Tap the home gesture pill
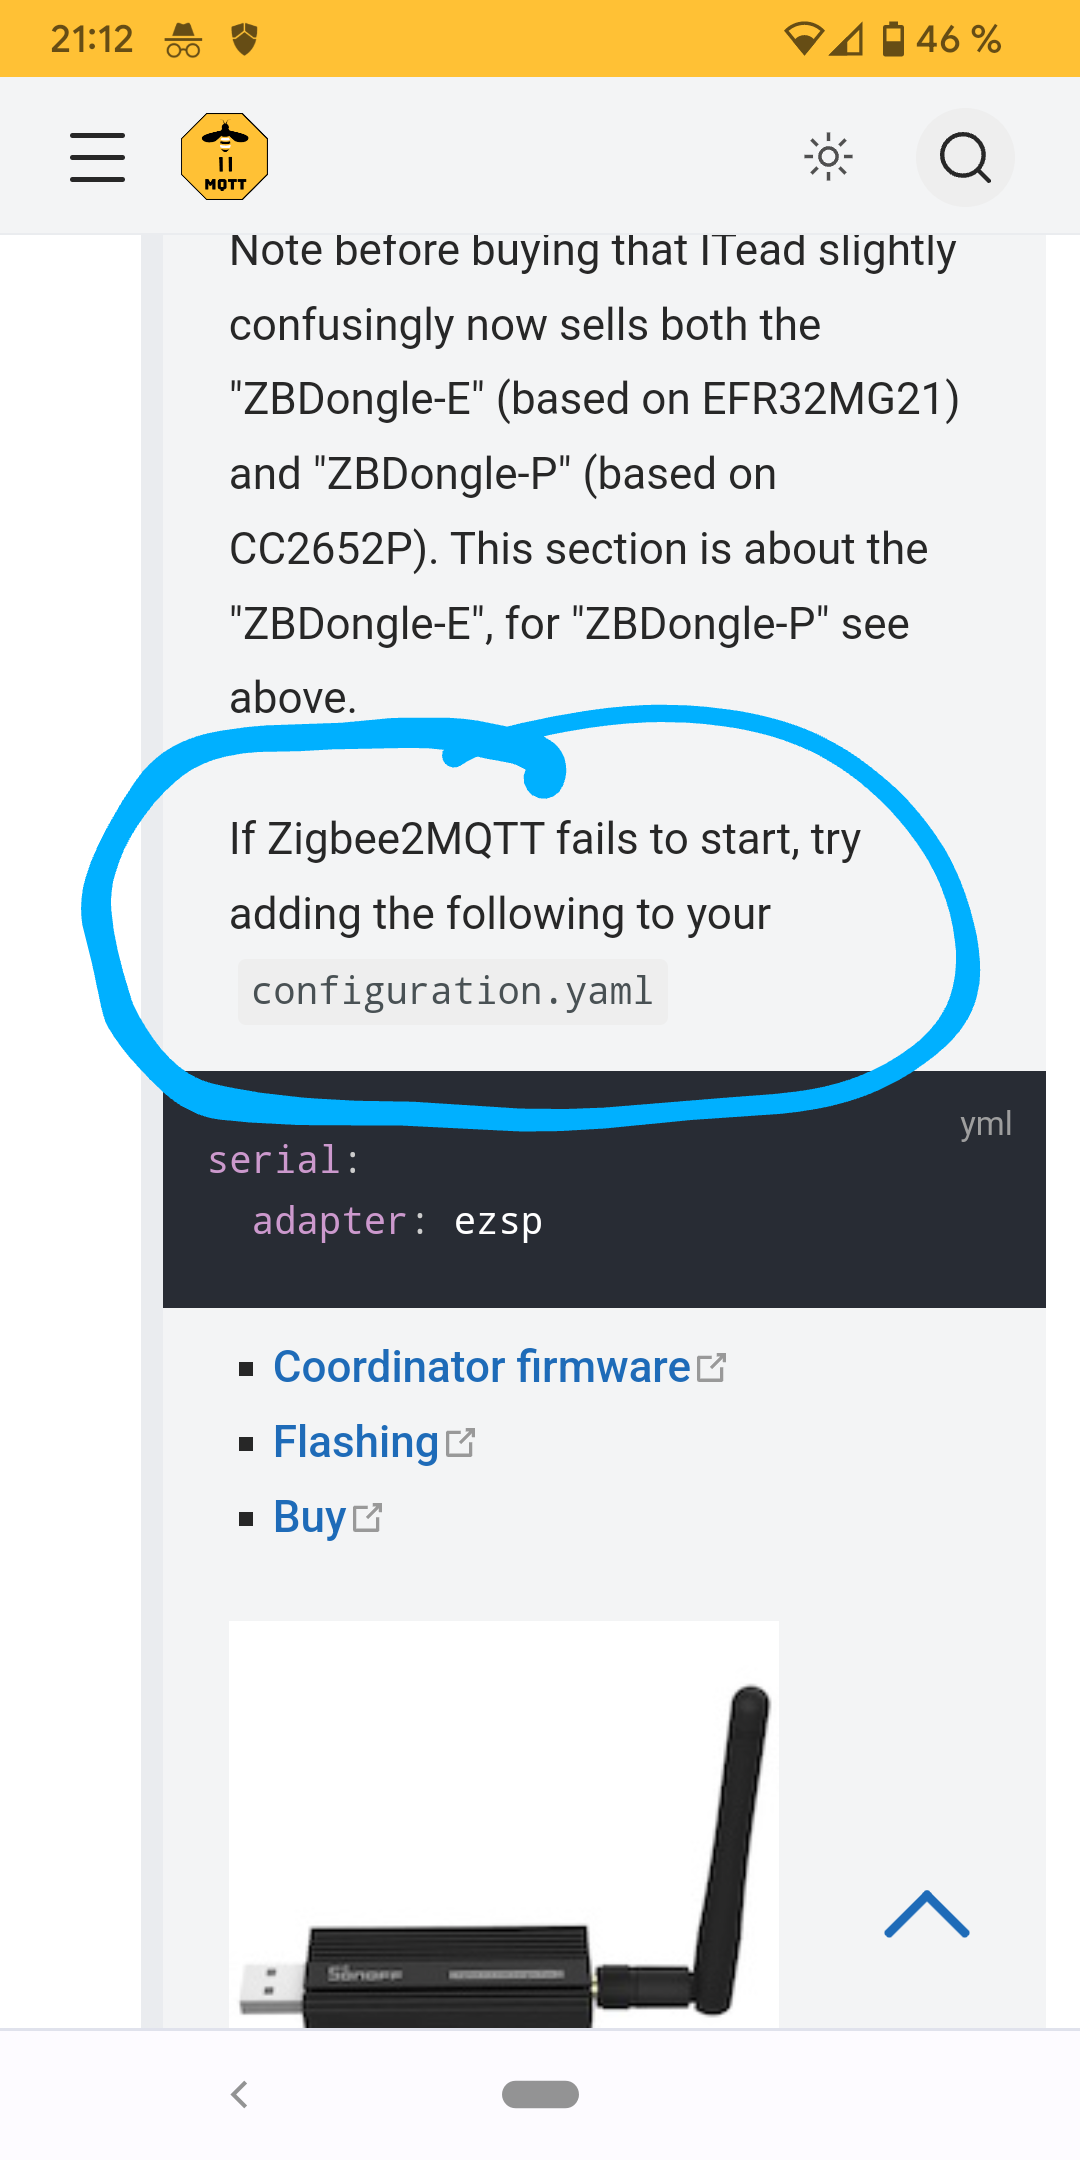The height and width of the screenshot is (2160, 1080). pyautogui.click(x=540, y=2094)
